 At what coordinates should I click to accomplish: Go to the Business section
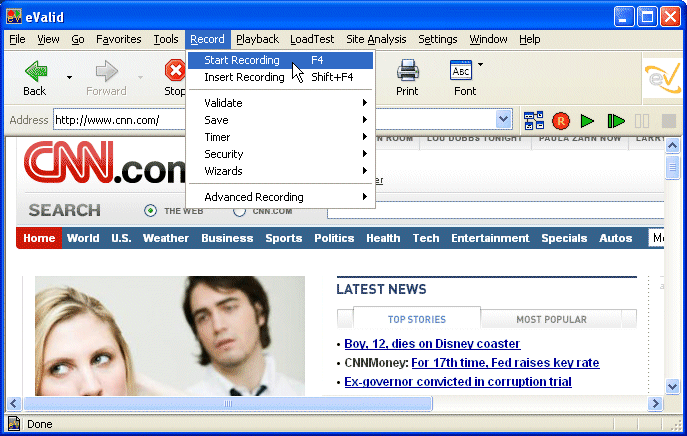[227, 238]
